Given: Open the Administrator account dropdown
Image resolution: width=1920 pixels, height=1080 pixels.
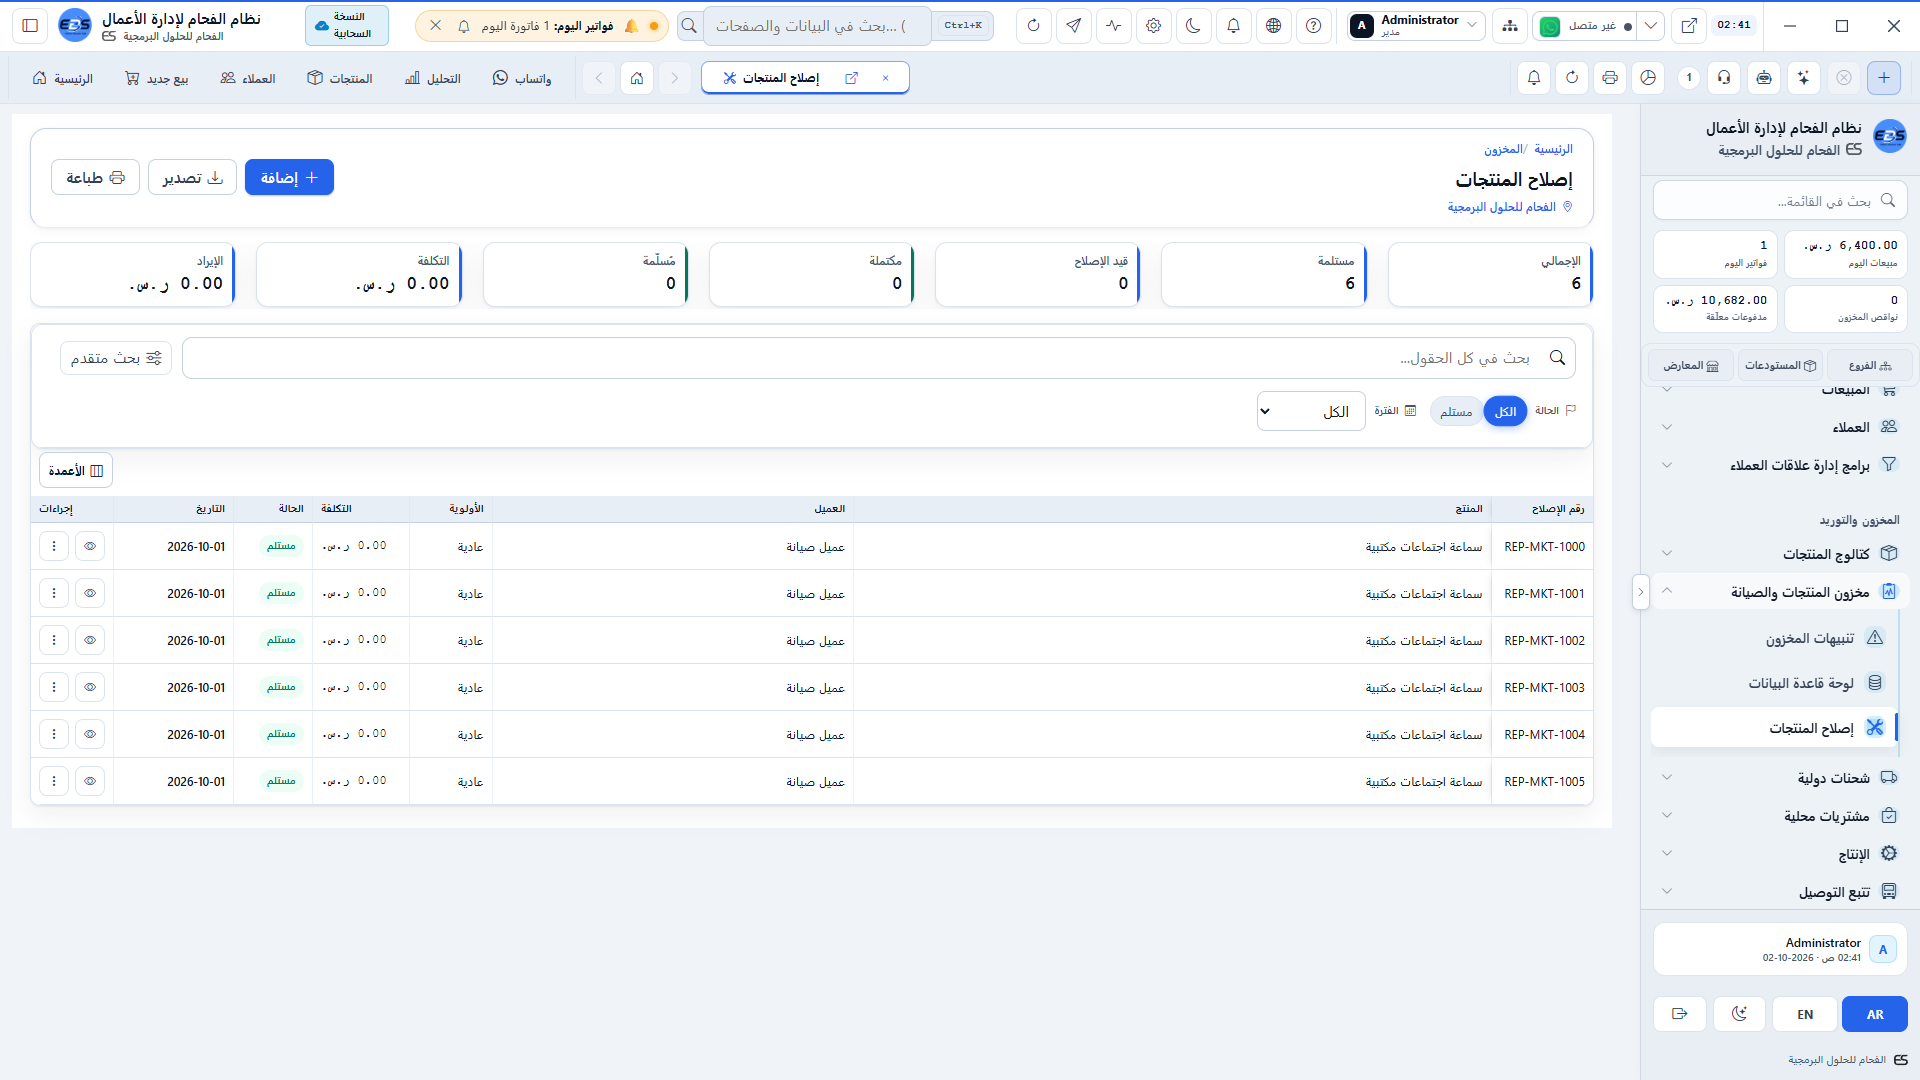Looking at the screenshot, I should (1415, 26).
